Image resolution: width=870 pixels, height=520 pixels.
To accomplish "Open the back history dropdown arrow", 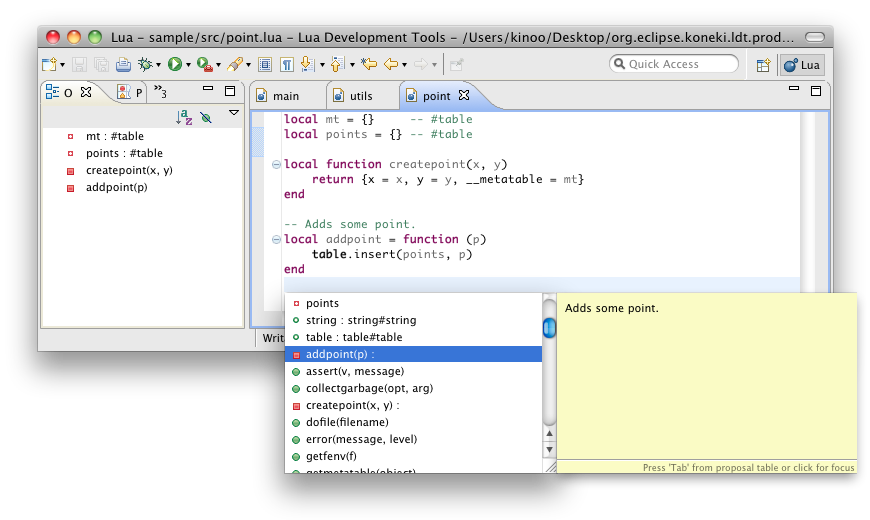I will click(404, 65).
